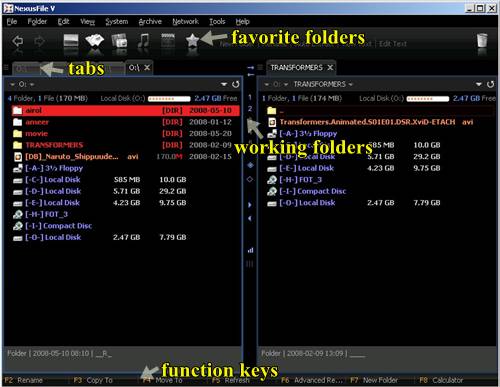500x387 pixels.
Task: Select [-I-] Compact Disc in left pane
Action: click(125, 226)
